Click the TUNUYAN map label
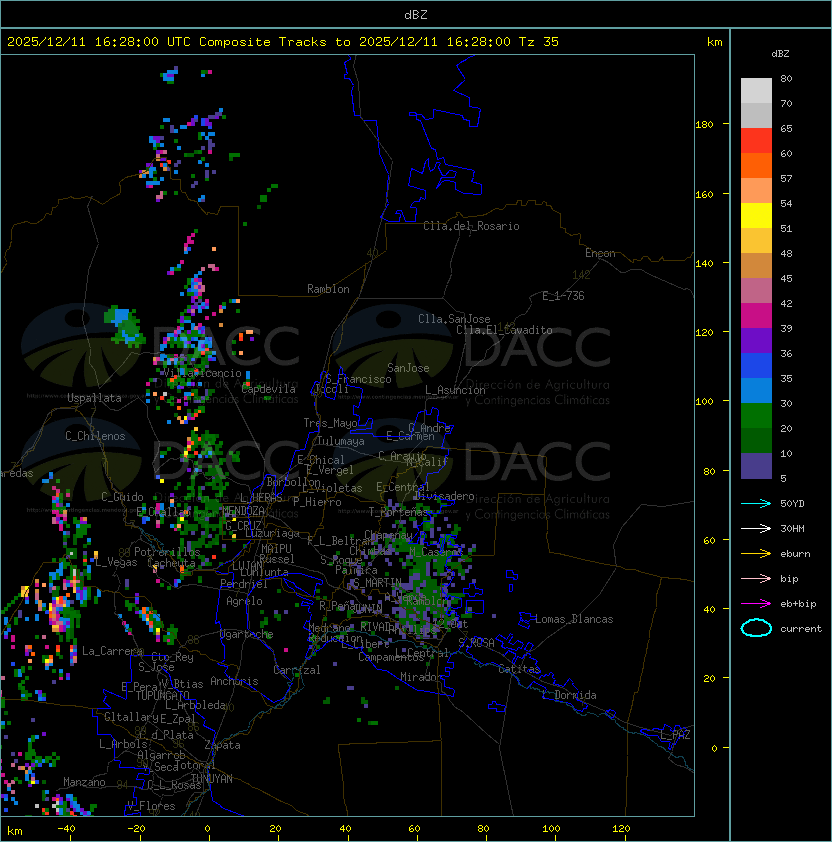 pyautogui.click(x=212, y=779)
